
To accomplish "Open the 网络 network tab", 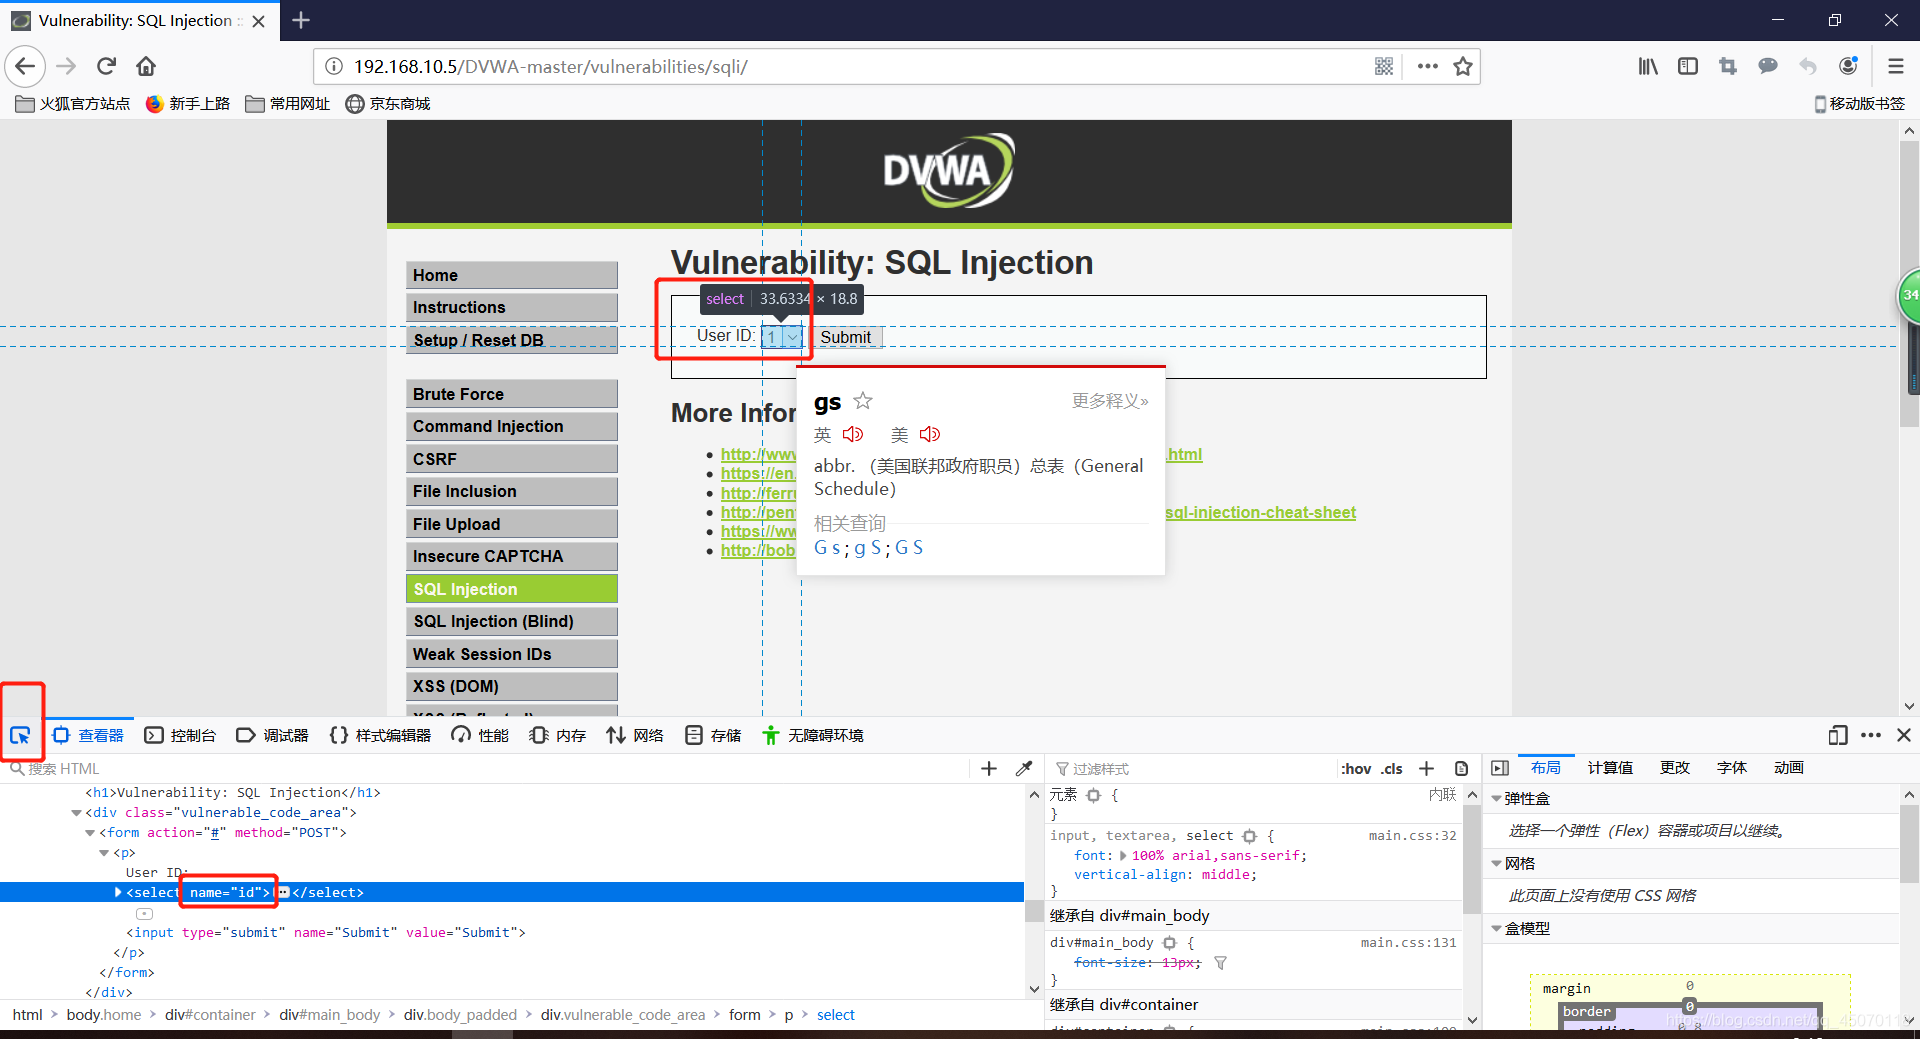I will (635, 735).
